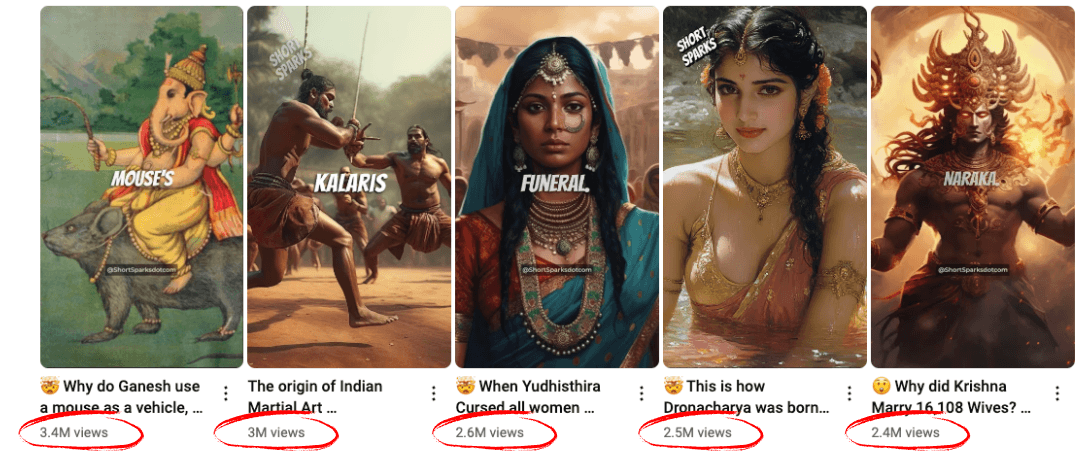Click title 'When Yudhisthira Cursed all women'
1086x460 pixels.
(528, 397)
